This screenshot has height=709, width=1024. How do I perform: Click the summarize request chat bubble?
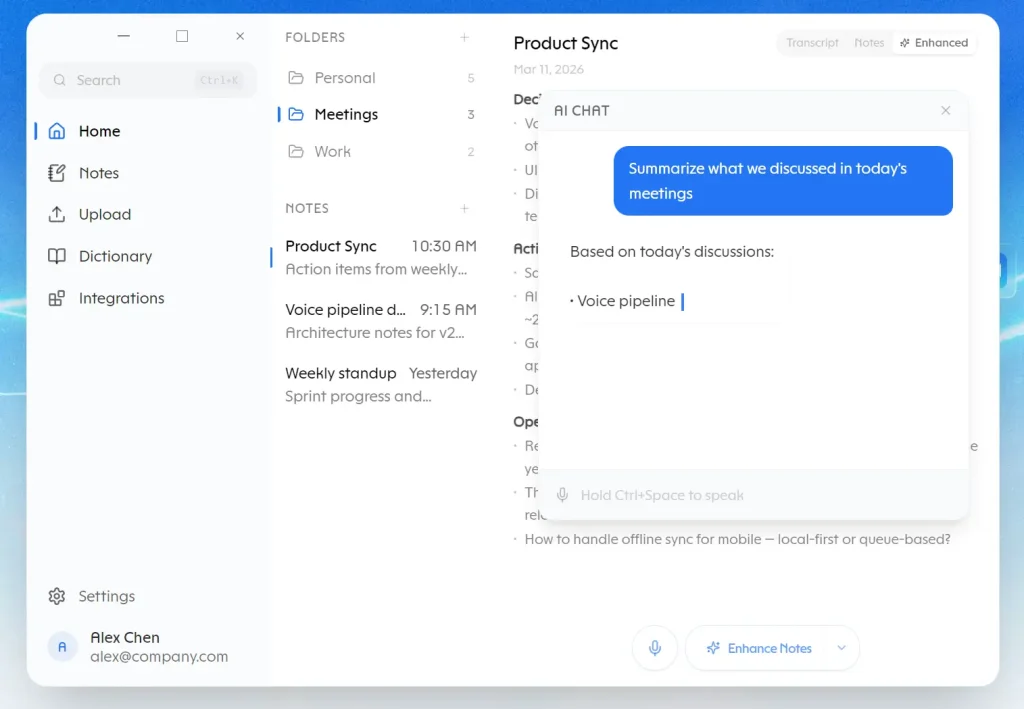point(783,181)
